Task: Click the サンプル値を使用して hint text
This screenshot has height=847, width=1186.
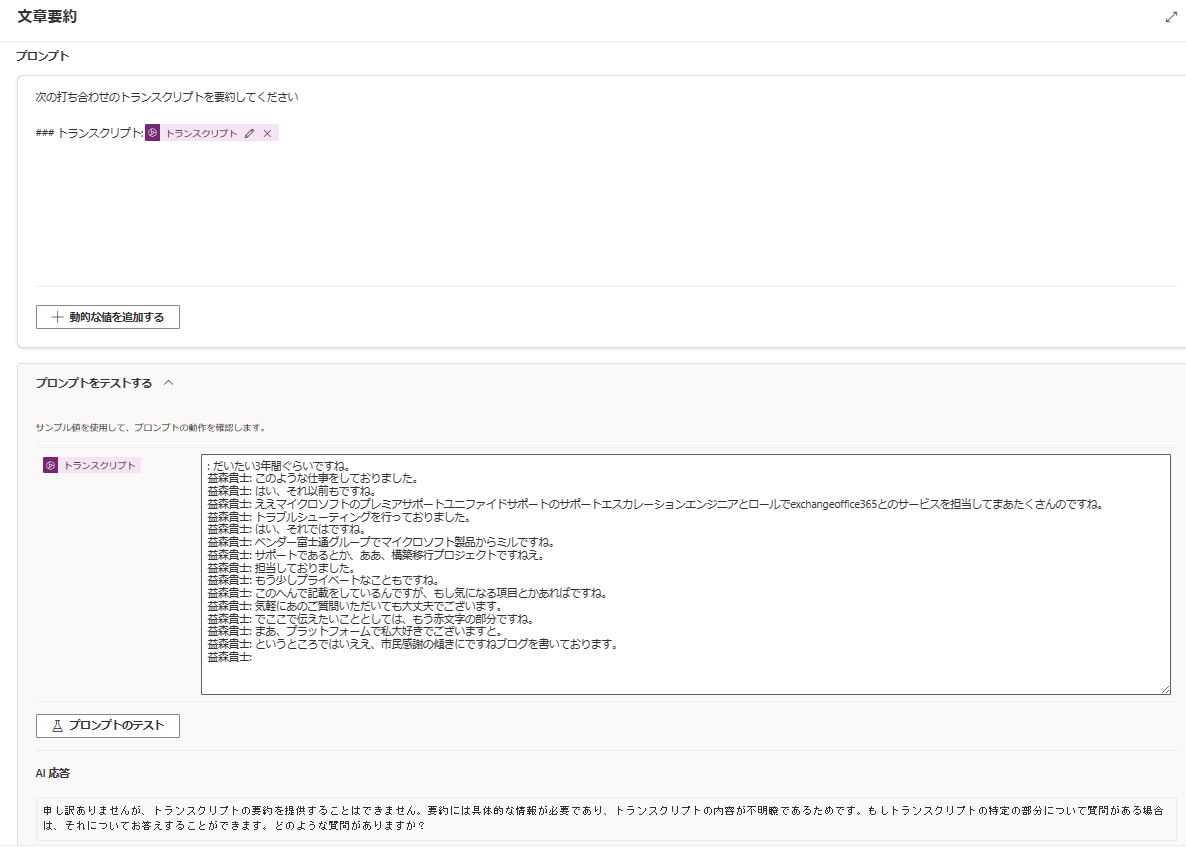Action: coord(151,427)
